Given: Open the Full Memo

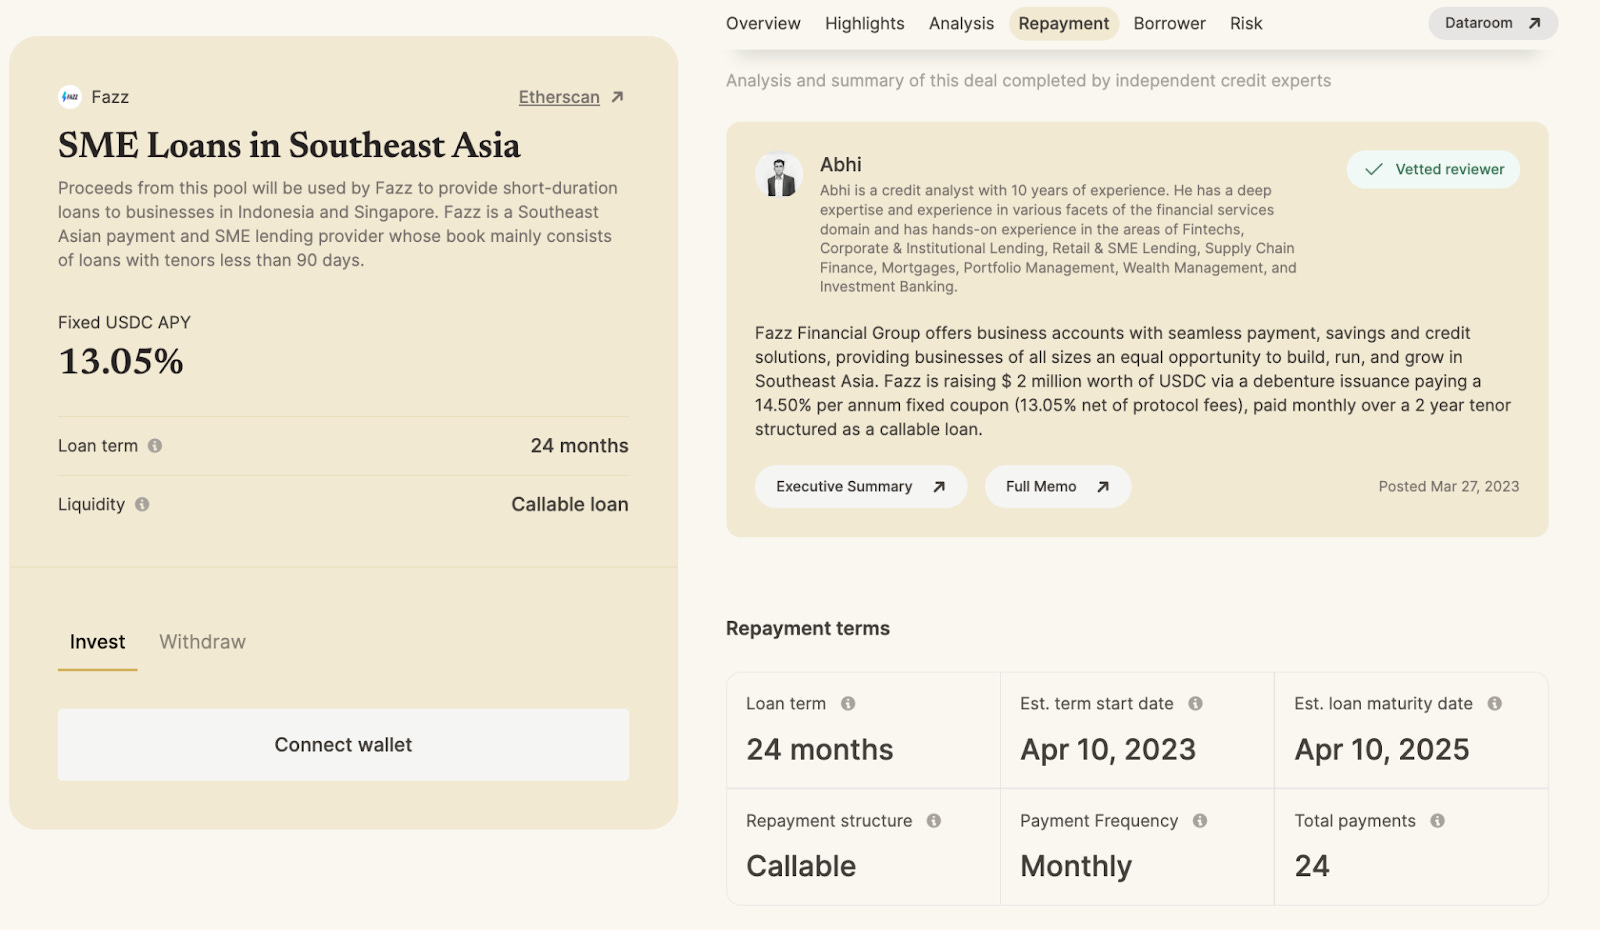Looking at the screenshot, I should [1057, 487].
